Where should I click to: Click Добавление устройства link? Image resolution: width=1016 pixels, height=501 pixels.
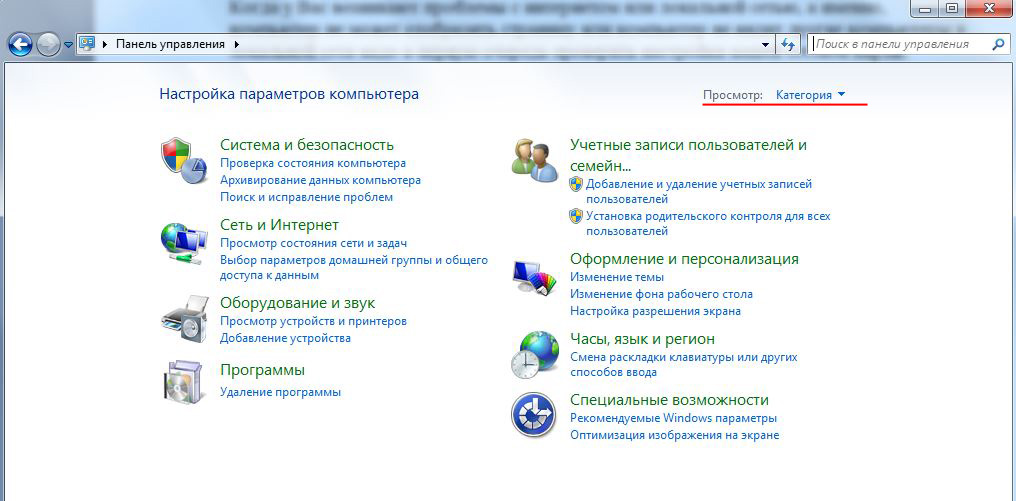[285, 338]
